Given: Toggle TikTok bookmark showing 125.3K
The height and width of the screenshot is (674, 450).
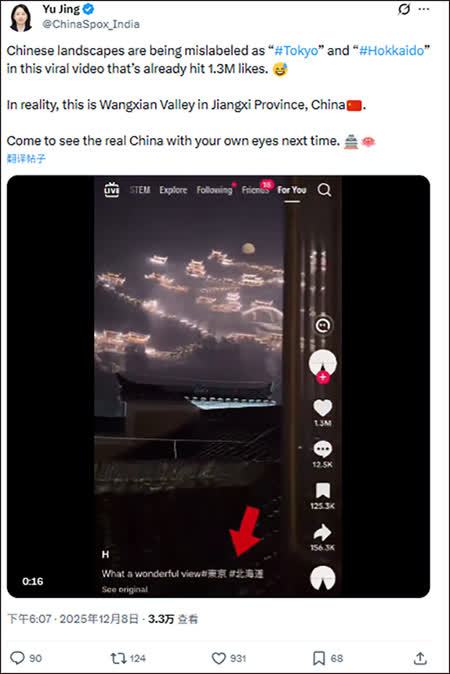Looking at the screenshot, I should pyautogui.click(x=322, y=491).
